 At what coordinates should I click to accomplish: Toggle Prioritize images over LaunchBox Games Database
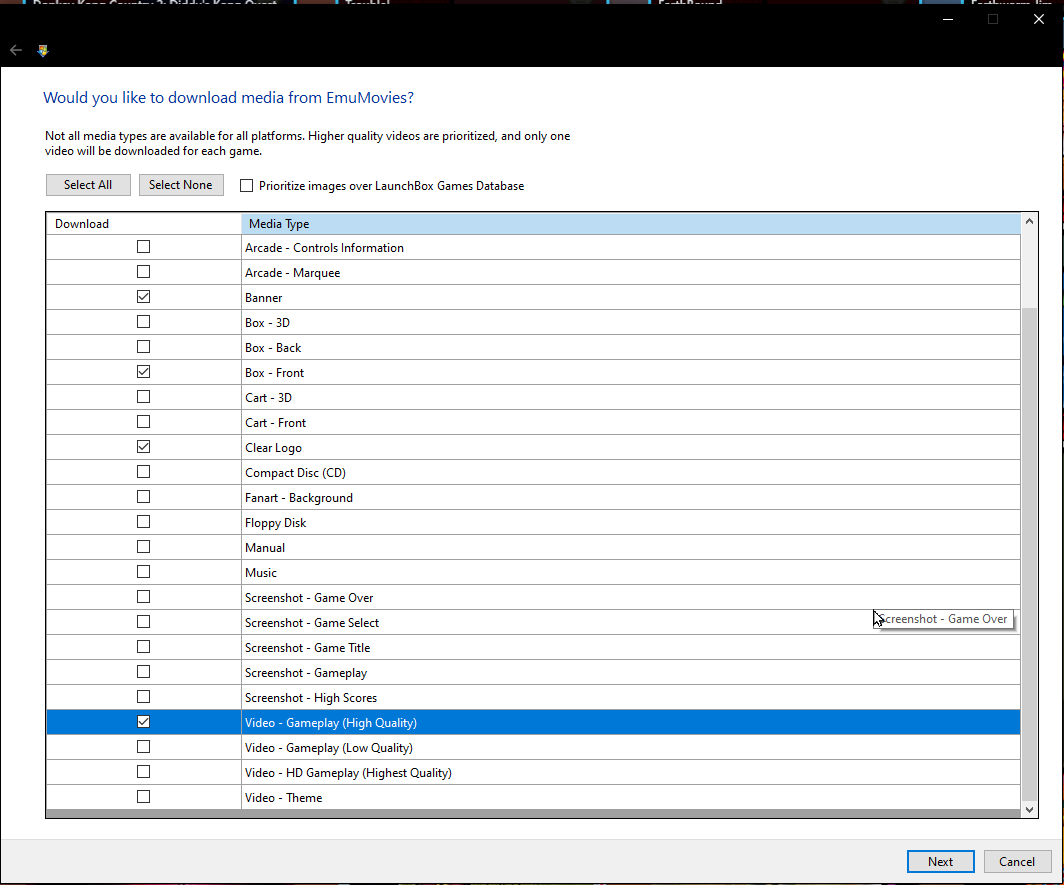point(247,185)
